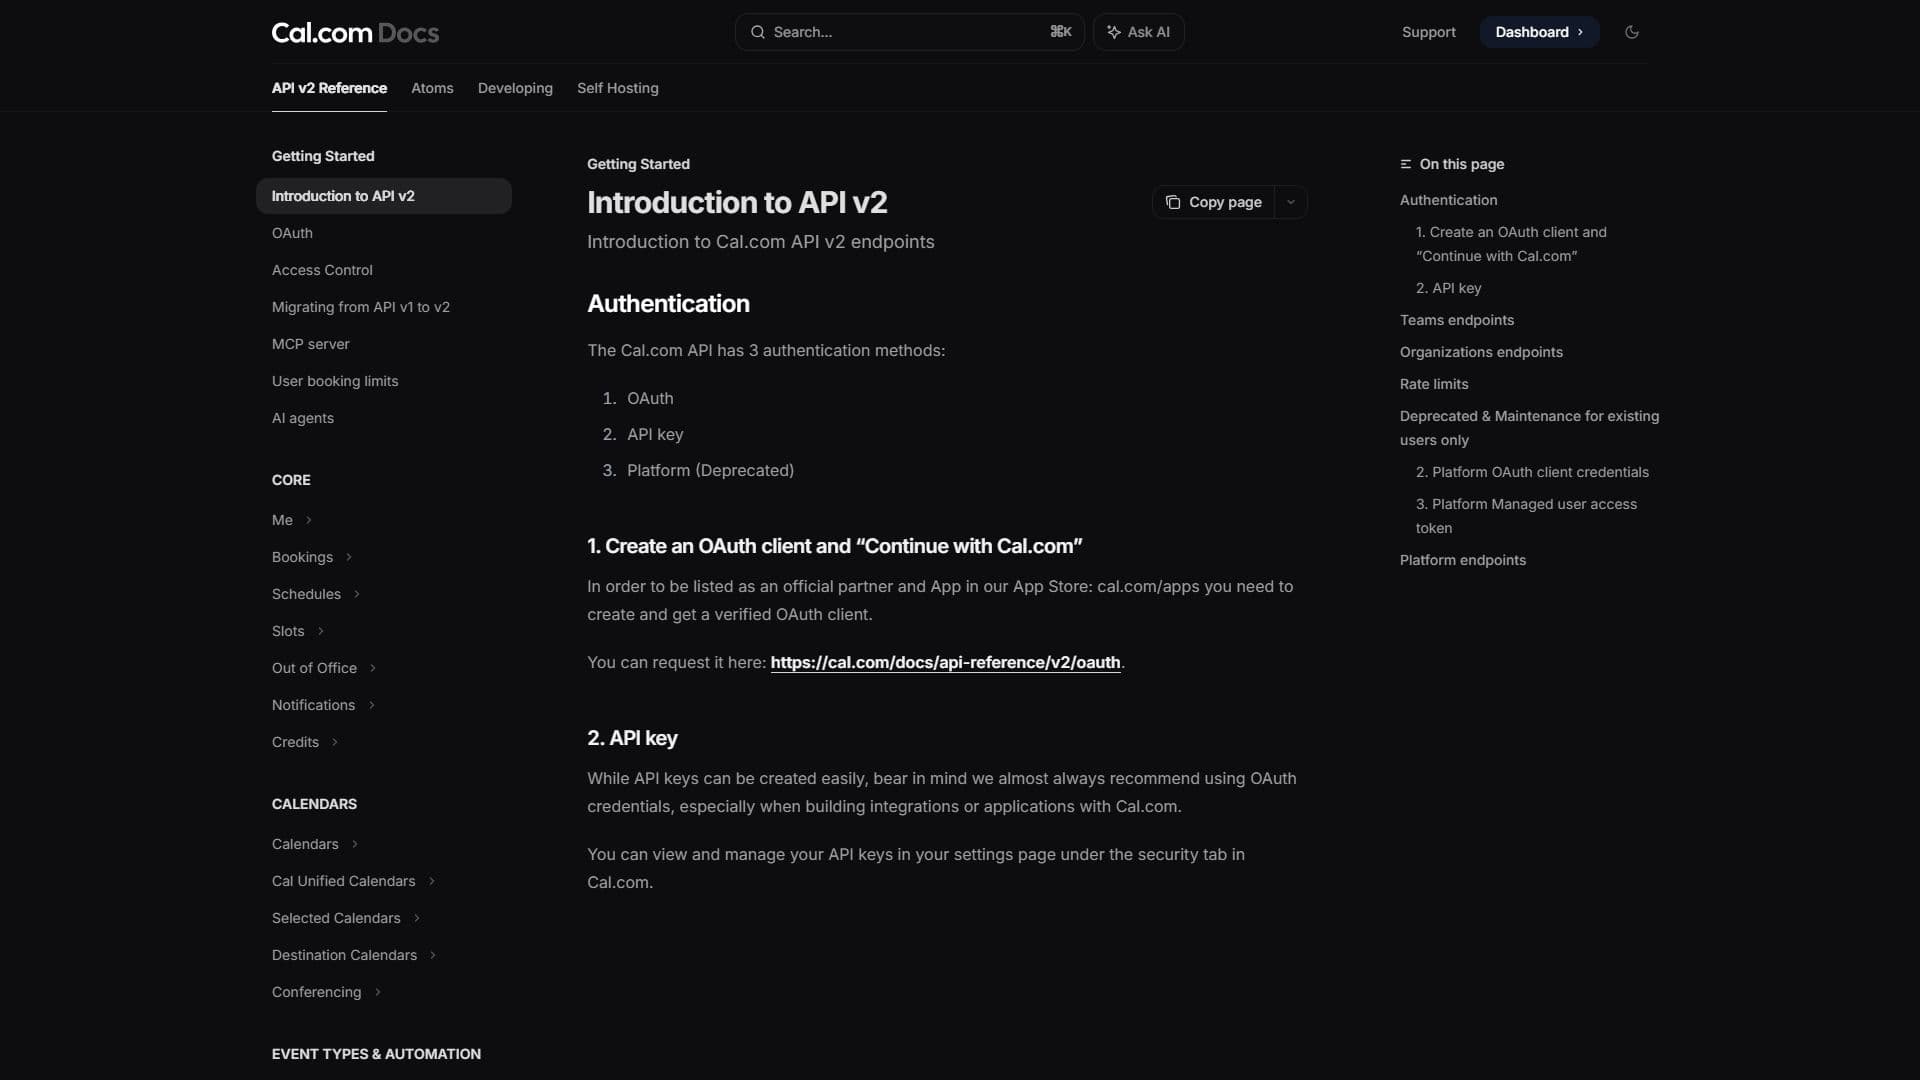The image size is (1920, 1080).
Task: Click the Getting Started breadcrumb above title
Action: pyautogui.click(x=638, y=164)
